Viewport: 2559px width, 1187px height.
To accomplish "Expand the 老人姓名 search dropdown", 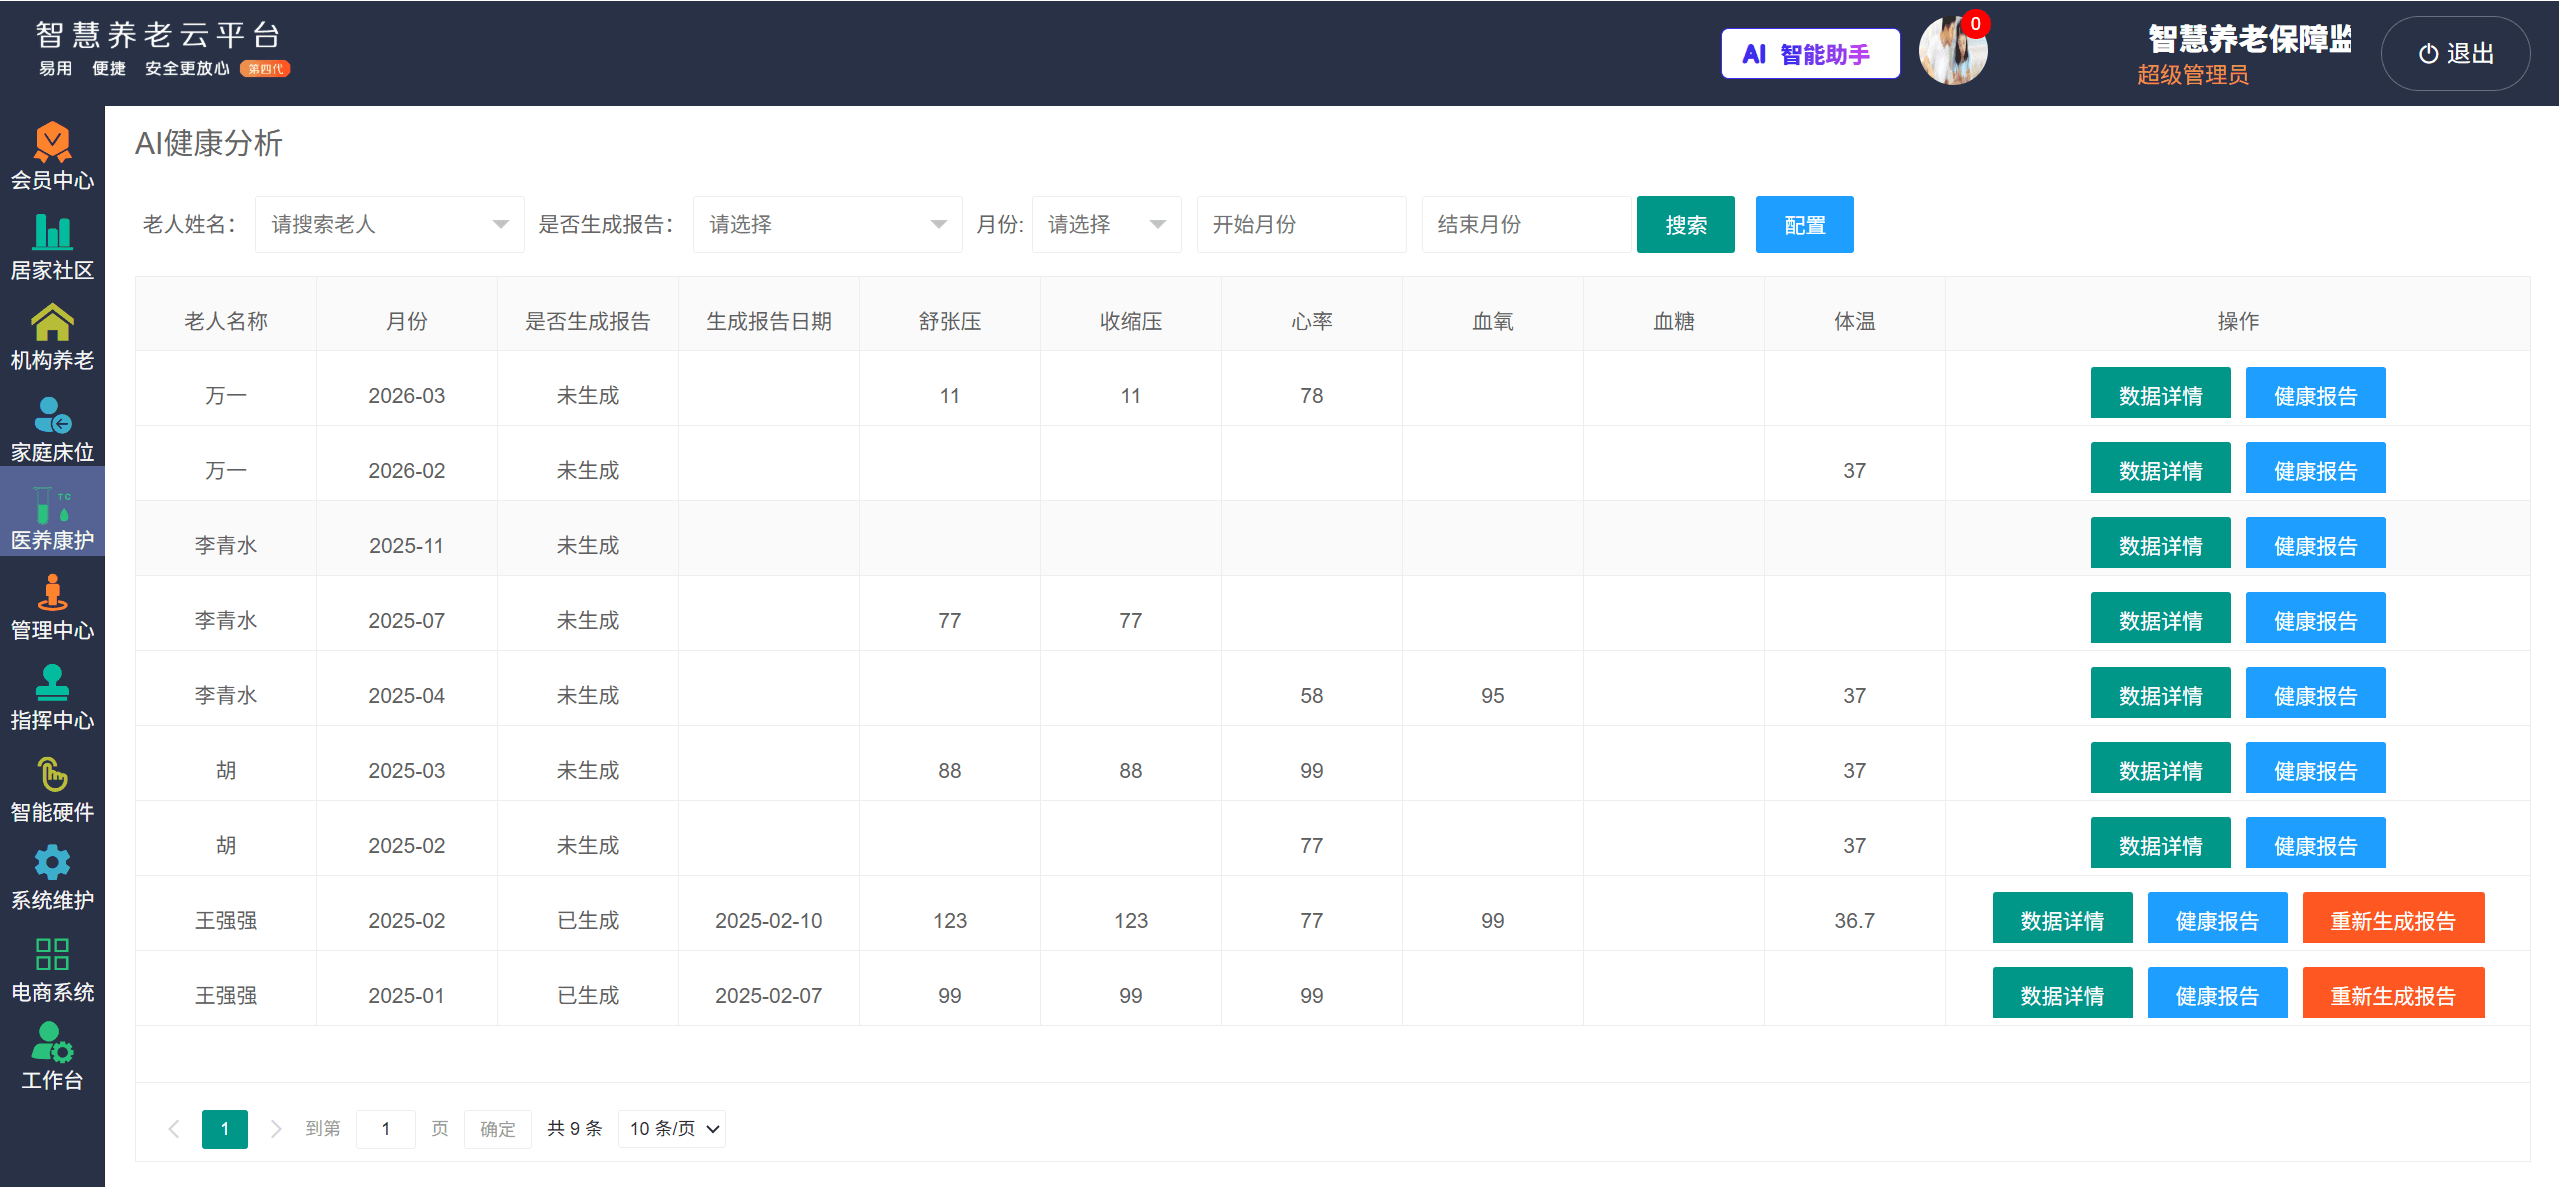I will coord(389,225).
